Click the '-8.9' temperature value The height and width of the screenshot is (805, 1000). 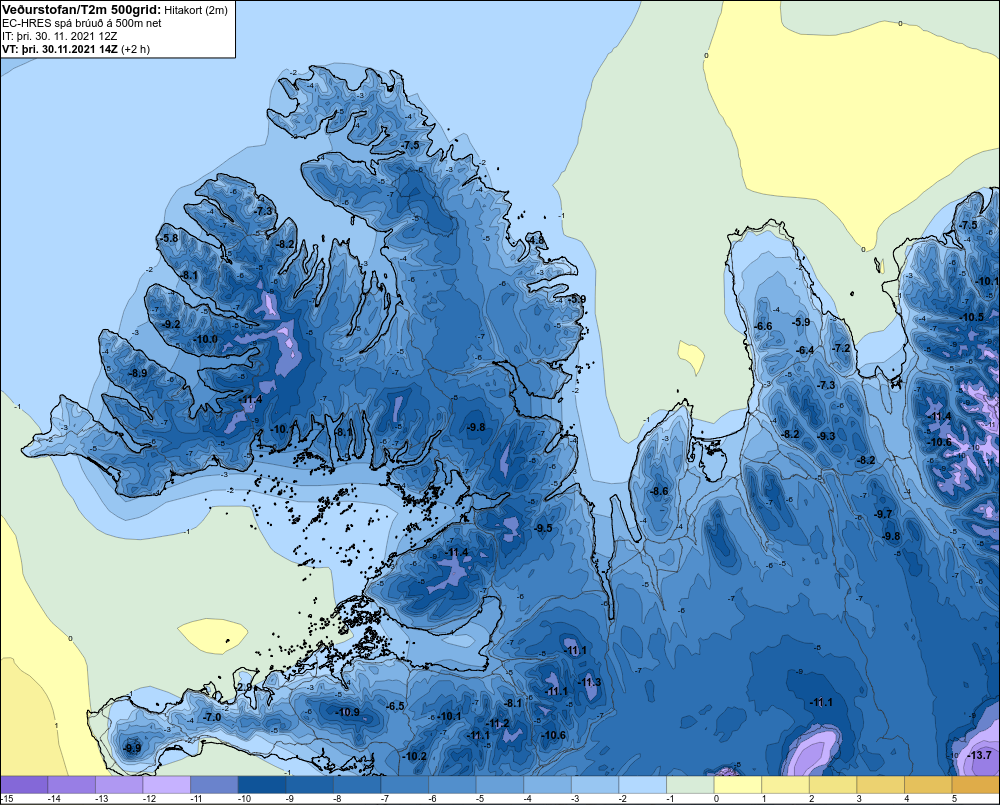(x=138, y=373)
